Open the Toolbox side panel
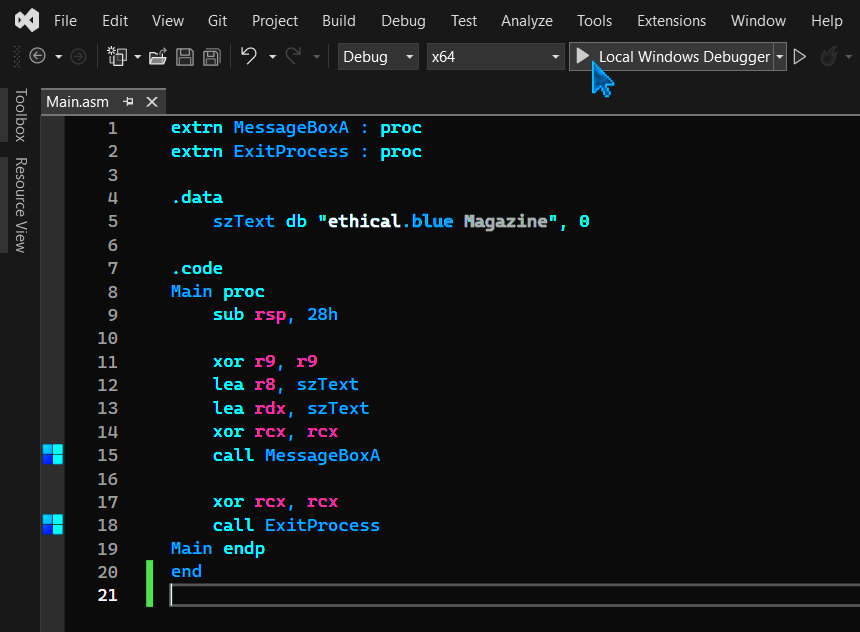This screenshot has height=632, width=860. pyautogui.click(x=20, y=115)
